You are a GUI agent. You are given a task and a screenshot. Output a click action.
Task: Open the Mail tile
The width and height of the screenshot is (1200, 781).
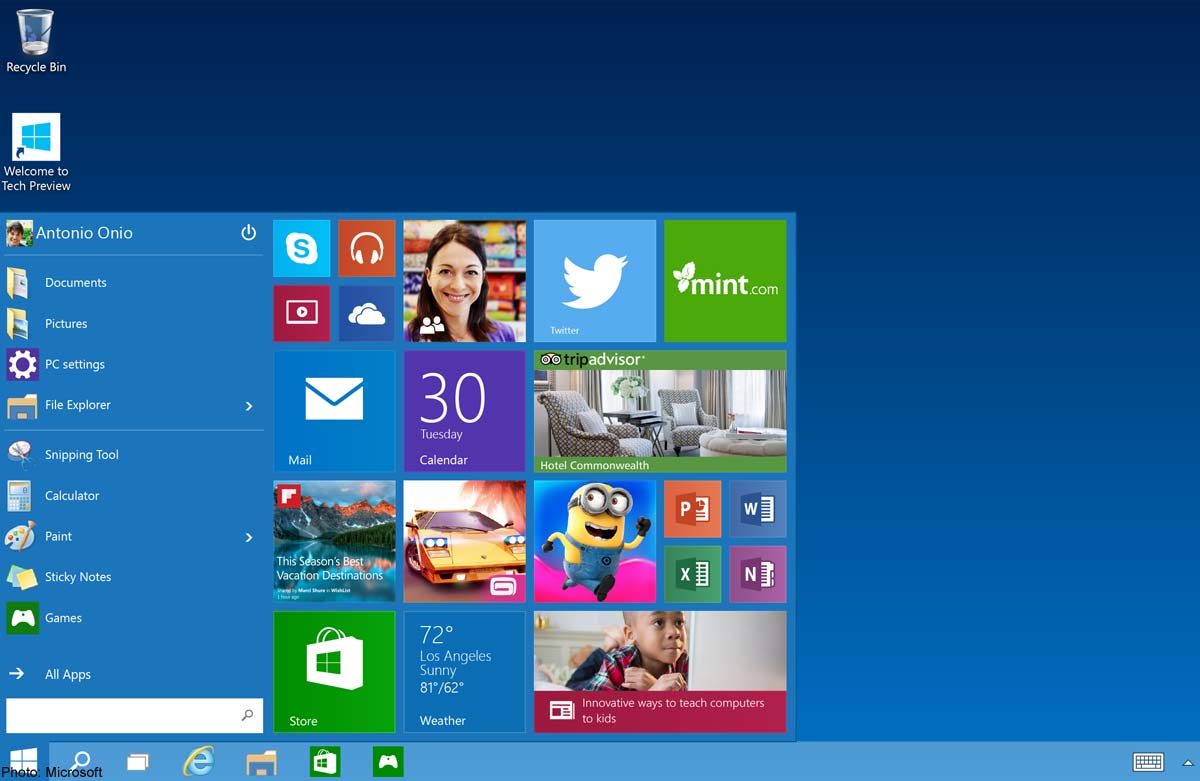(x=334, y=411)
